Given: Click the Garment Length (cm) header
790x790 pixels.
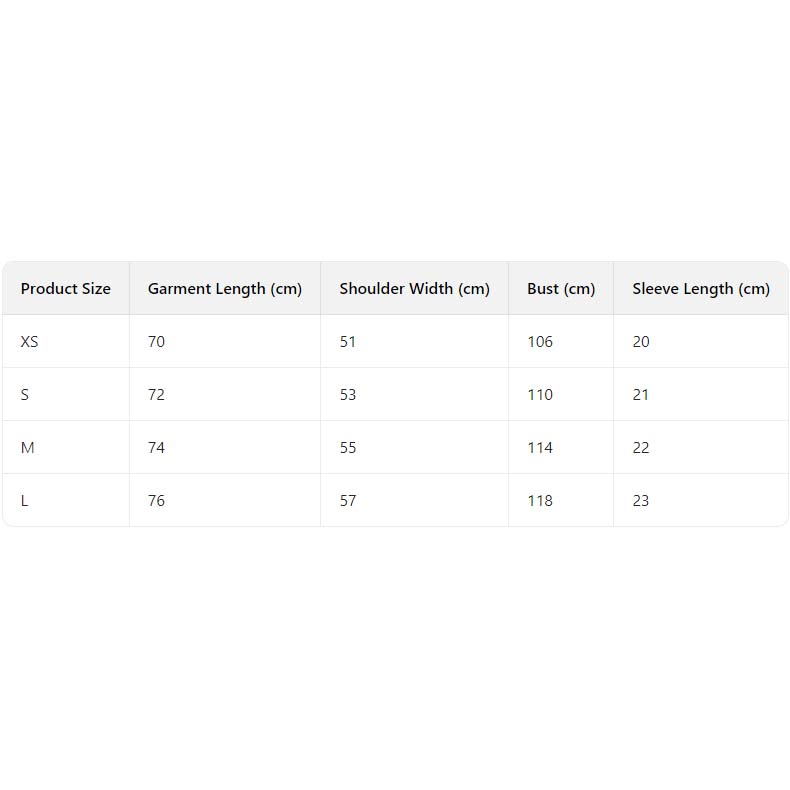Looking at the screenshot, I should point(224,289).
